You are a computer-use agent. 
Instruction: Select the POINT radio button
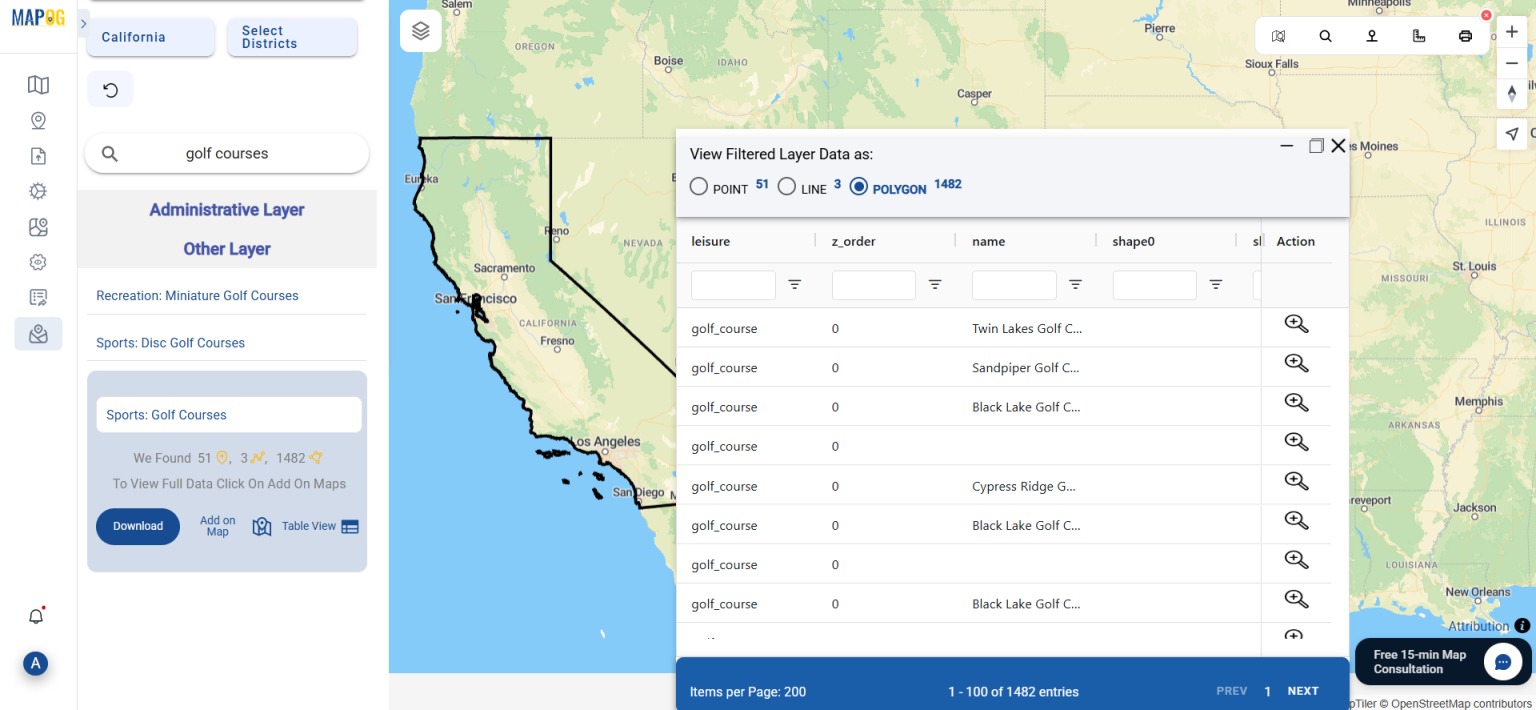pos(699,186)
